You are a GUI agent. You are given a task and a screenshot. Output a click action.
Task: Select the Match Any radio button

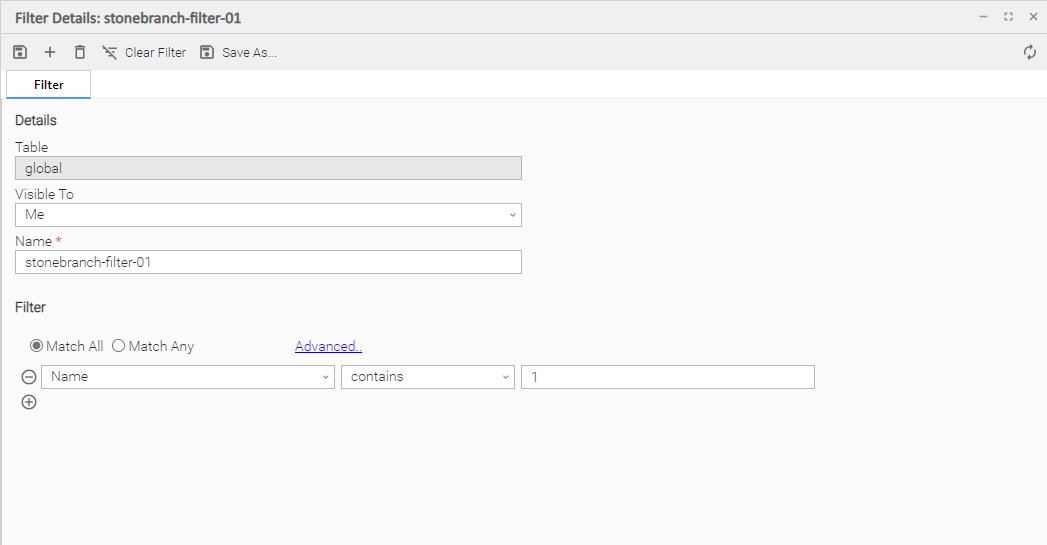click(118, 346)
